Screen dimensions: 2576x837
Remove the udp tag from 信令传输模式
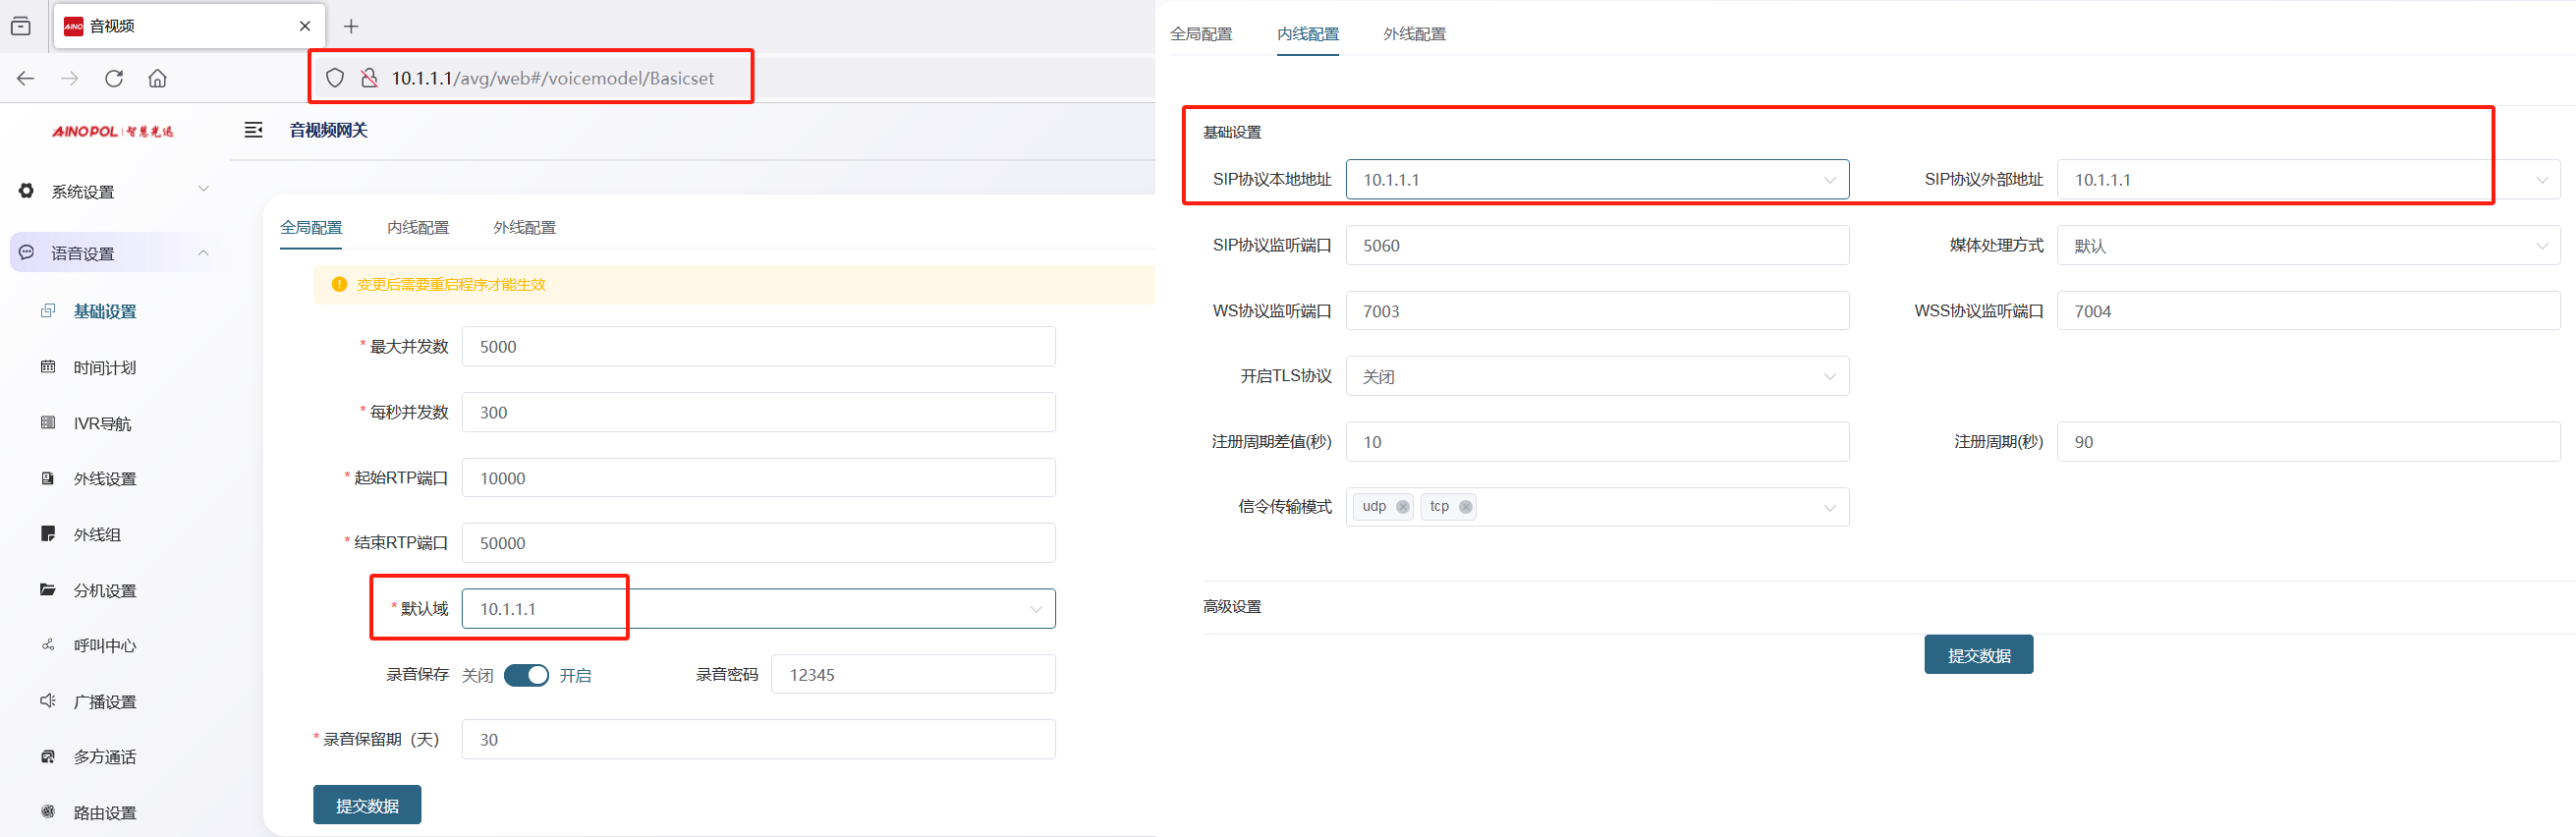(1403, 507)
